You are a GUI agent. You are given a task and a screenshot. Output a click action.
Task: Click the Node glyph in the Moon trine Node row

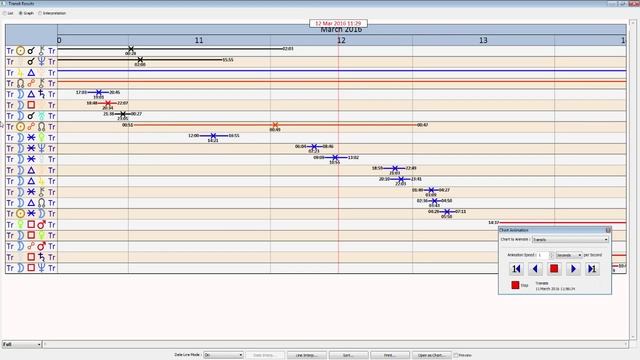(41, 203)
